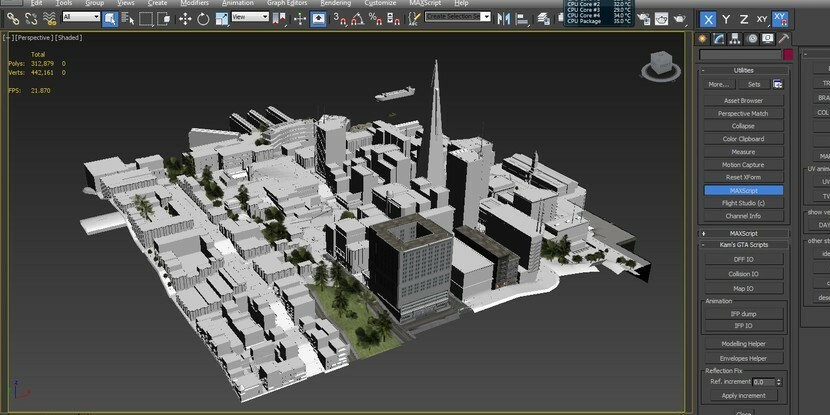
Task: Collapse the Utilities rollout header
Action: [x=743, y=70]
